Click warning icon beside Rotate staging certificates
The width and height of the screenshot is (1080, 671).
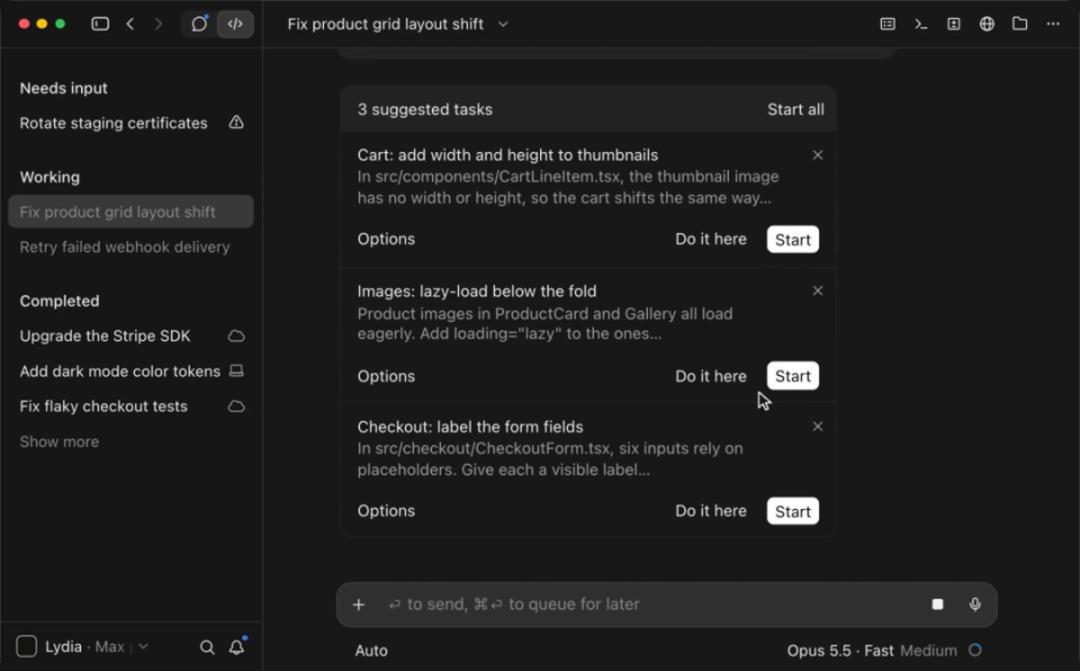(x=236, y=123)
